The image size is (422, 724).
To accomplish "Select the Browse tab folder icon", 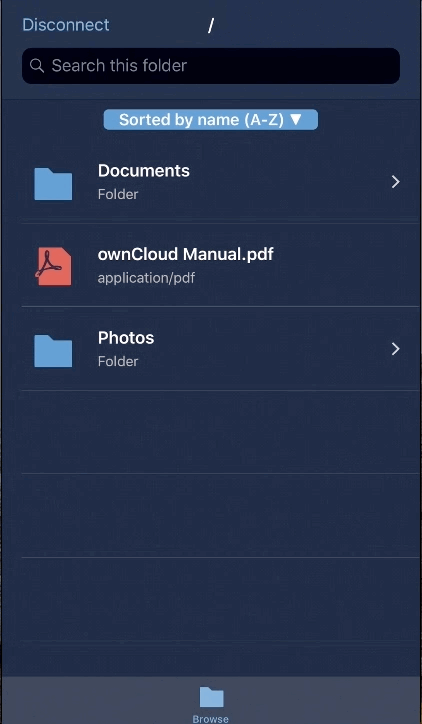I will tap(211, 697).
